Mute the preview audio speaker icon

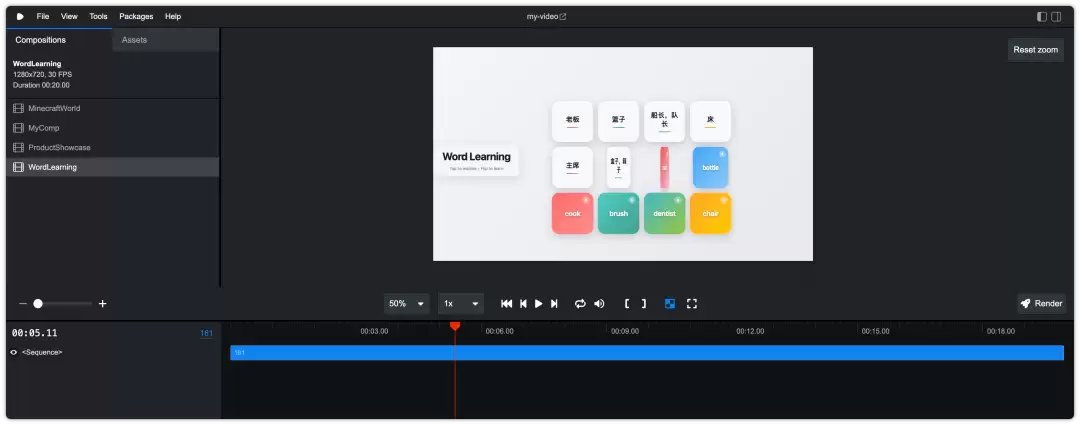(599, 304)
